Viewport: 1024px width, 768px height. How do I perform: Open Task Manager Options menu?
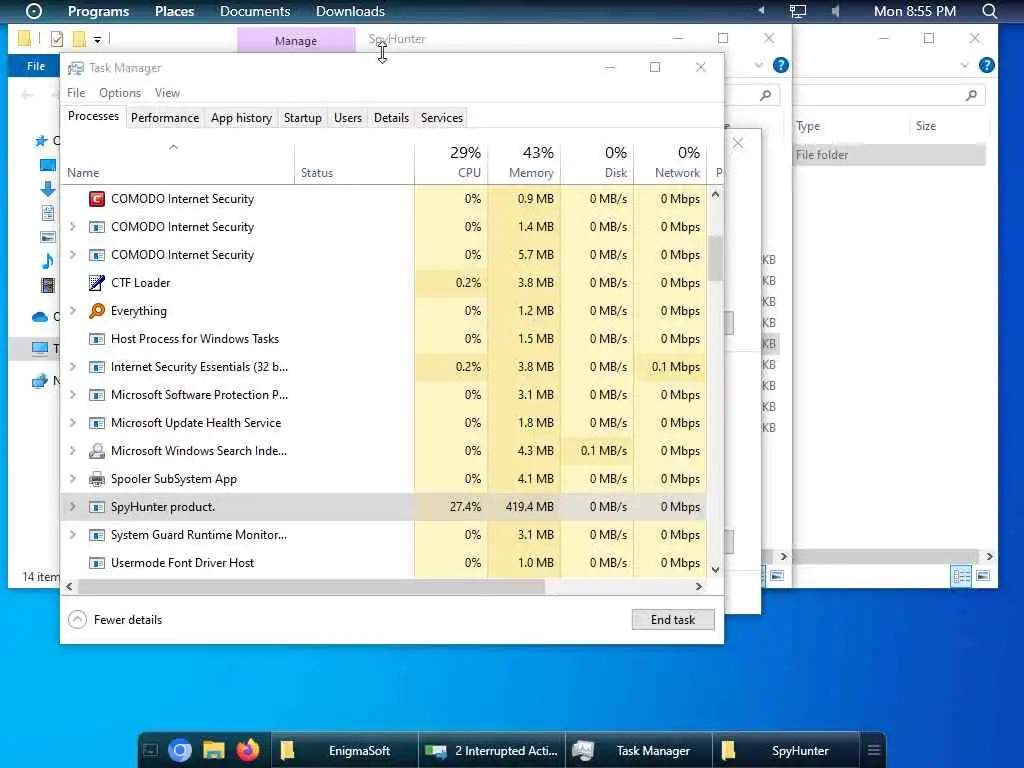pos(120,93)
